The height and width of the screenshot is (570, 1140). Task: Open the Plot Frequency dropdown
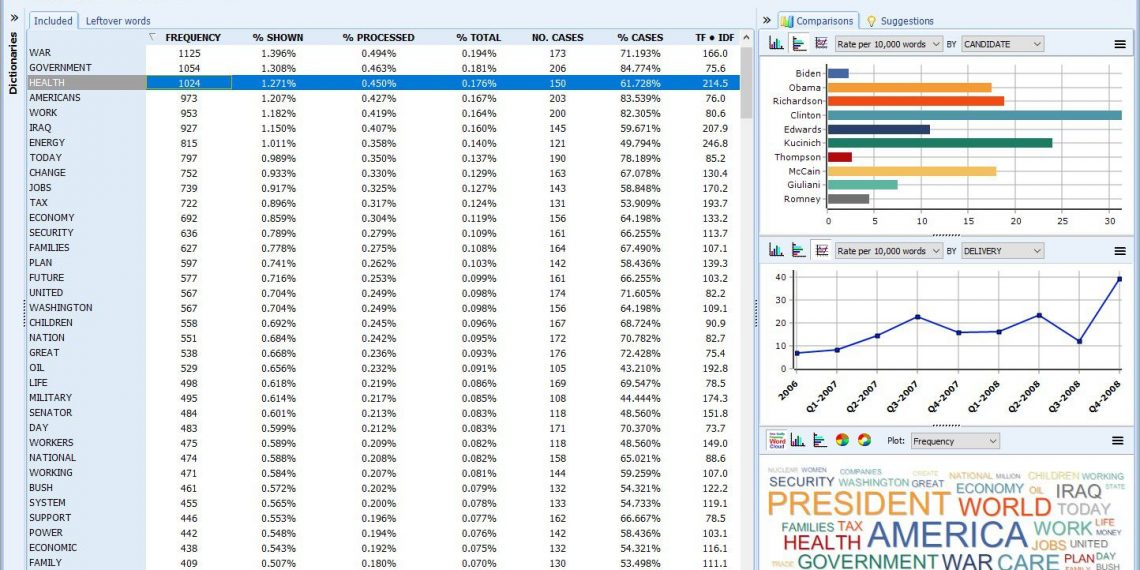tap(953, 441)
